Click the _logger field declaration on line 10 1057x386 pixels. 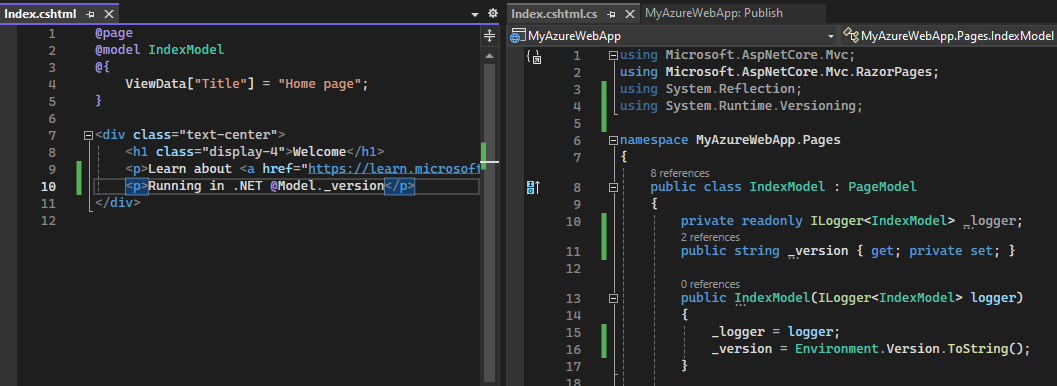[x=852, y=221]
